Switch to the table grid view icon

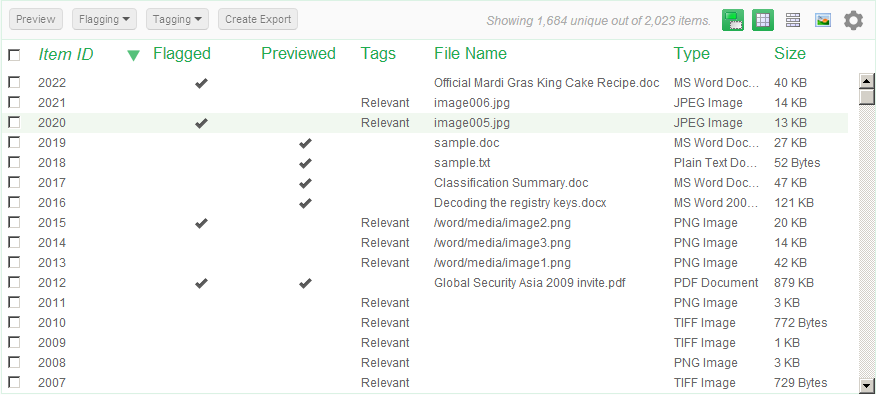pos(763,21)
